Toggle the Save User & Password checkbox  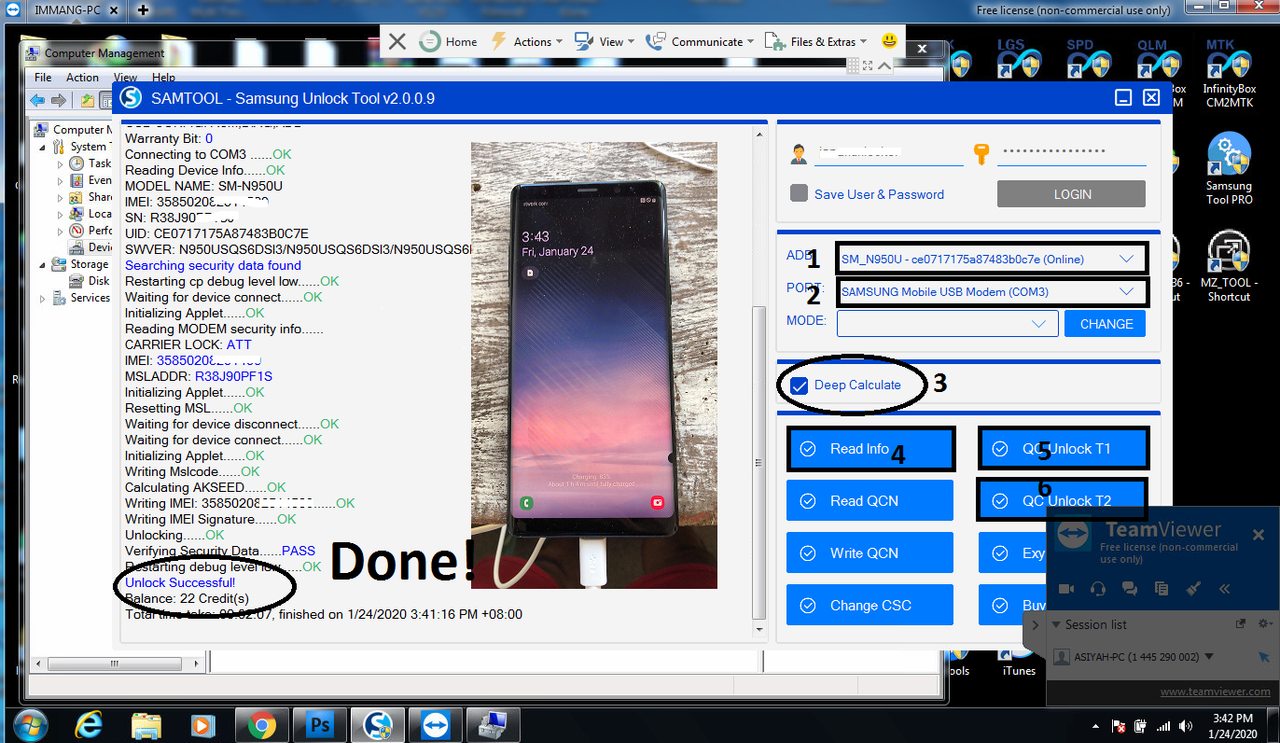tap(799, 193)
